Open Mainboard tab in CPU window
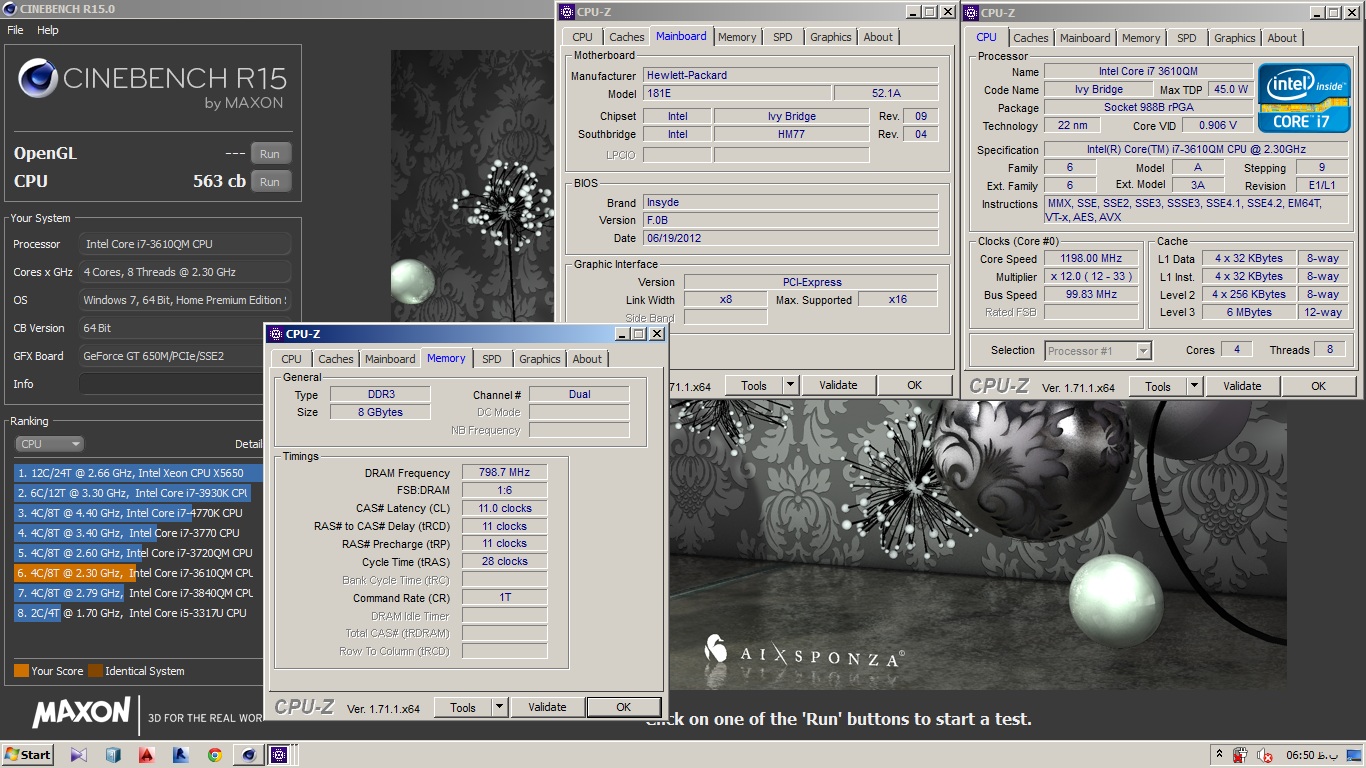Screen dimensions: 1366x768 pos(1085,38)
